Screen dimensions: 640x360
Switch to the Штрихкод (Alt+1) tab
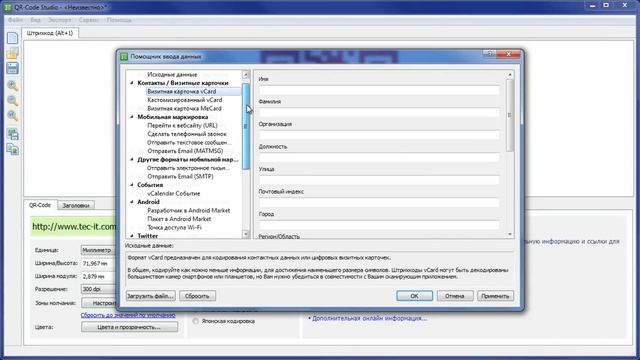(x=50, y=33)
